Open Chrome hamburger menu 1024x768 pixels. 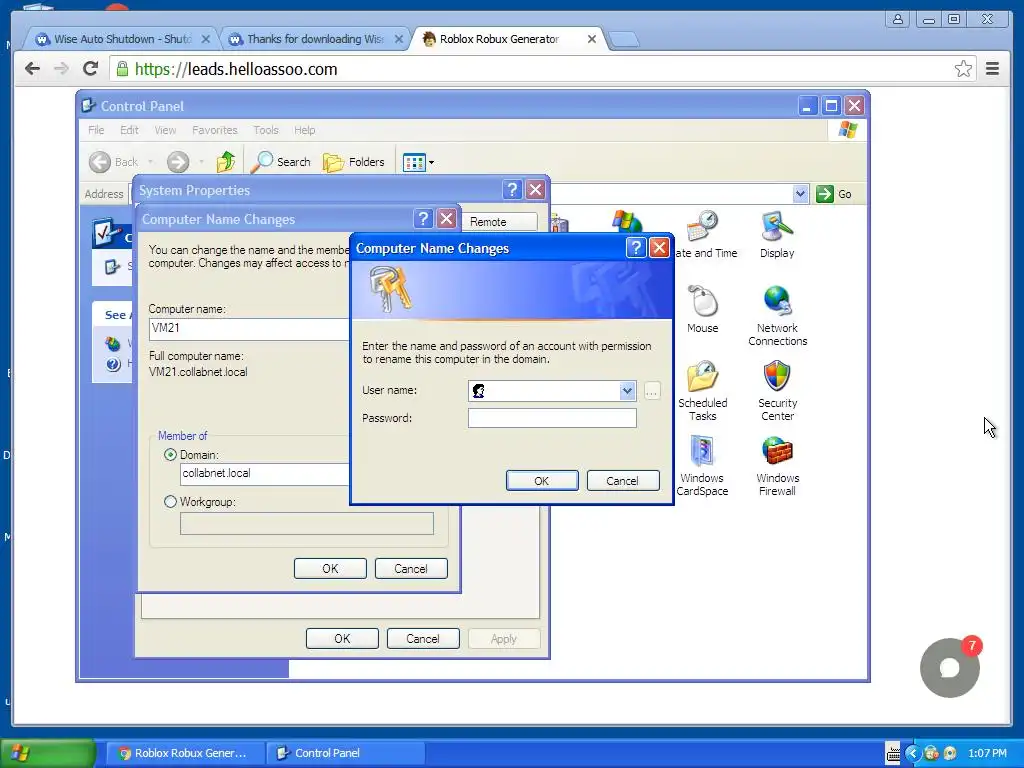click(x=992, y=69)
